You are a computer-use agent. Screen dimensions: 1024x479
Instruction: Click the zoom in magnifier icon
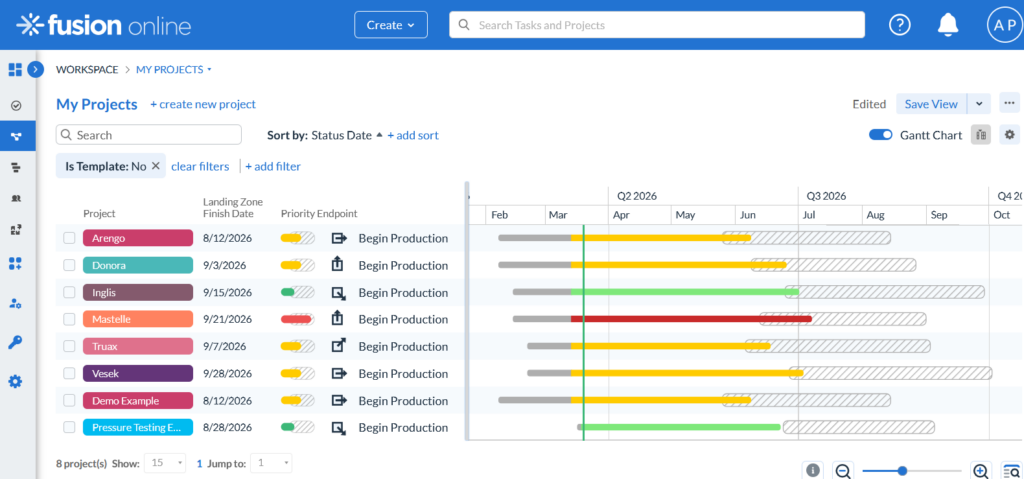pos(981,471)
